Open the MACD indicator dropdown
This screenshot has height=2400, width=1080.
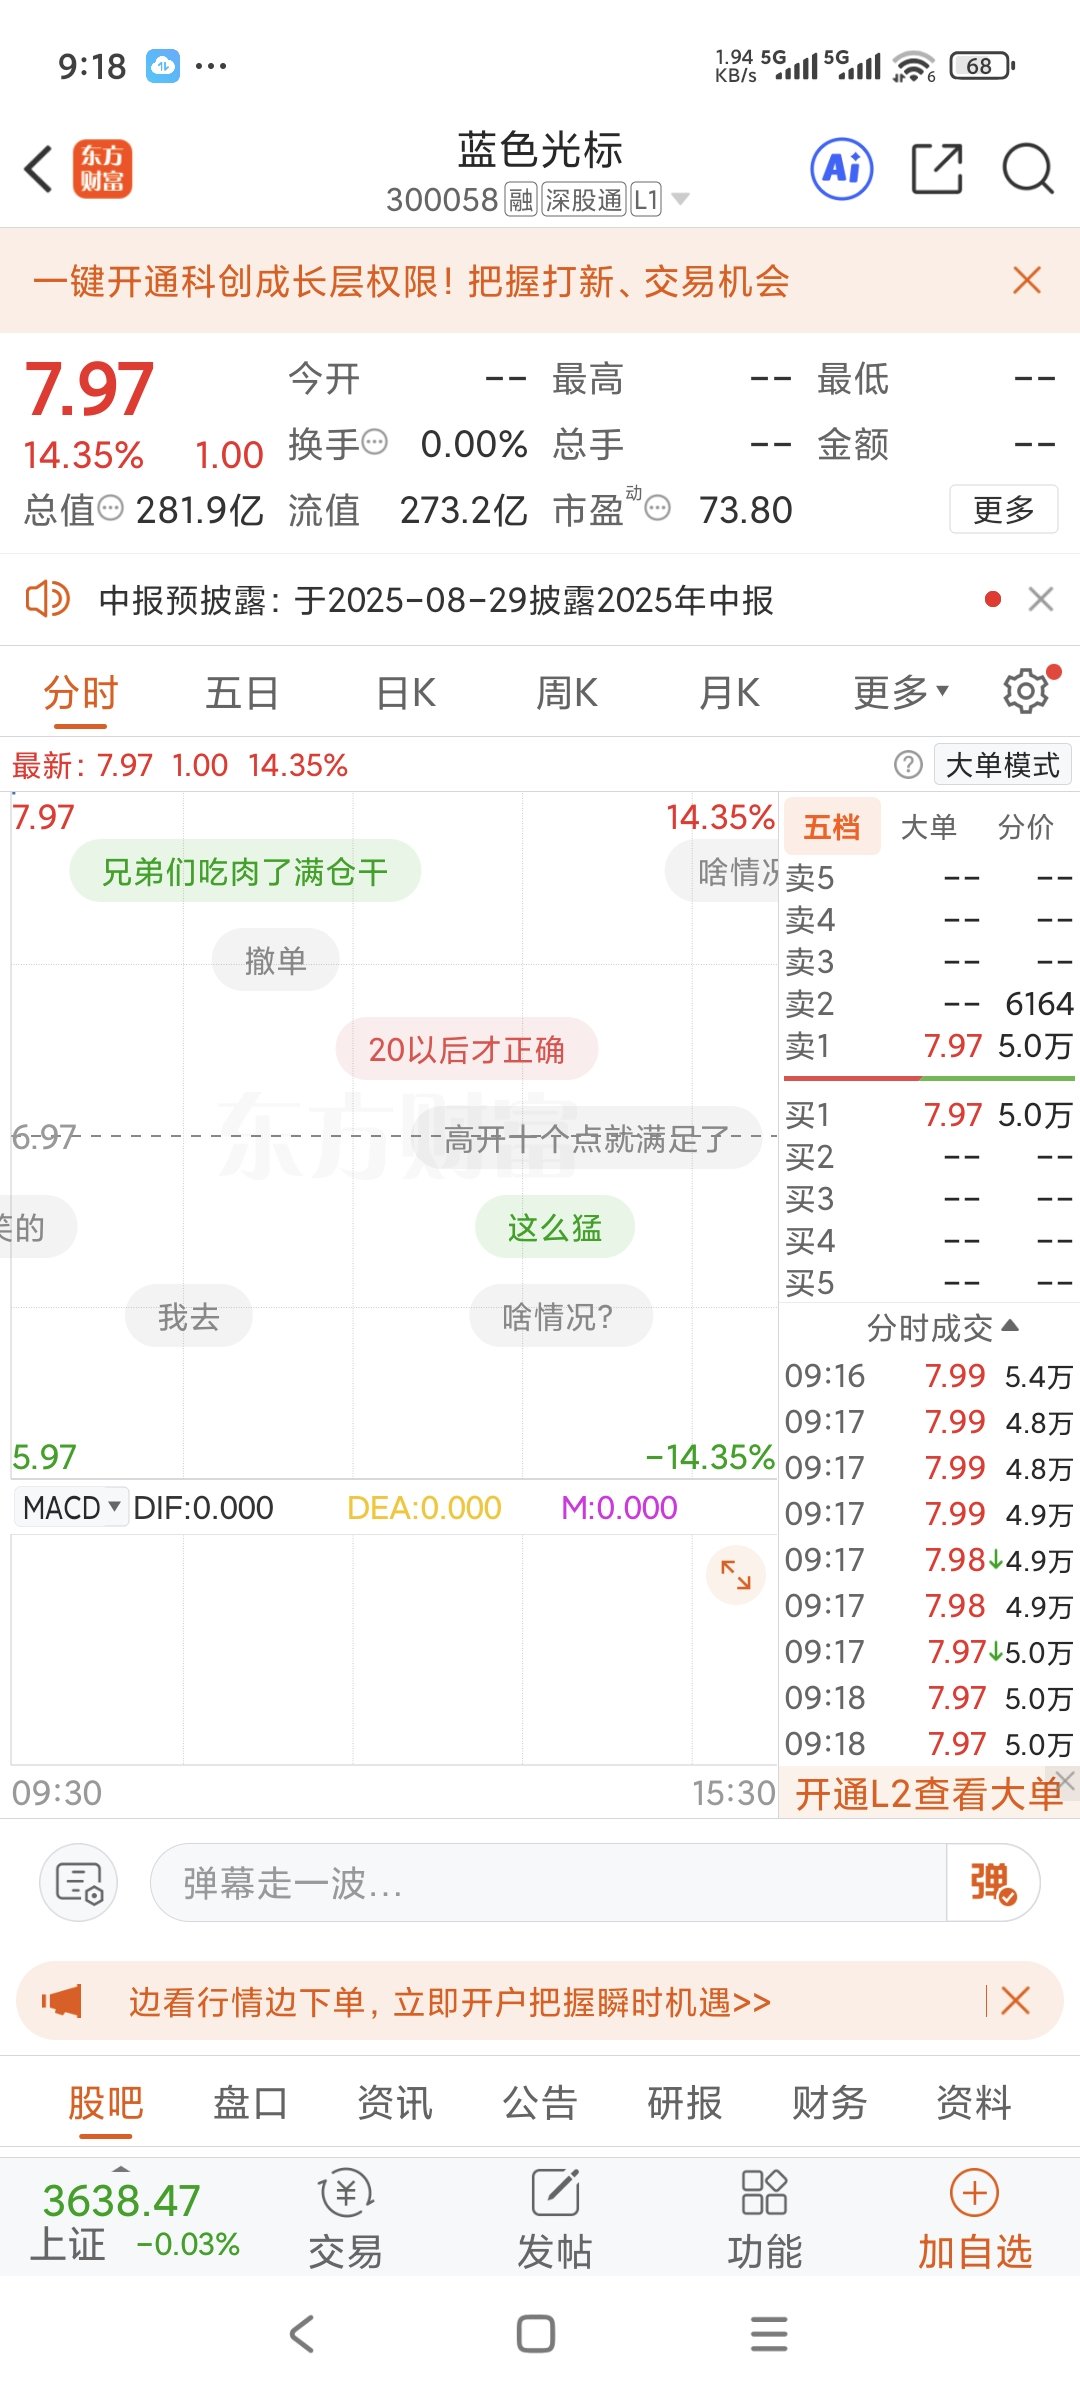pyautogui.click(x=71, y=1507)
